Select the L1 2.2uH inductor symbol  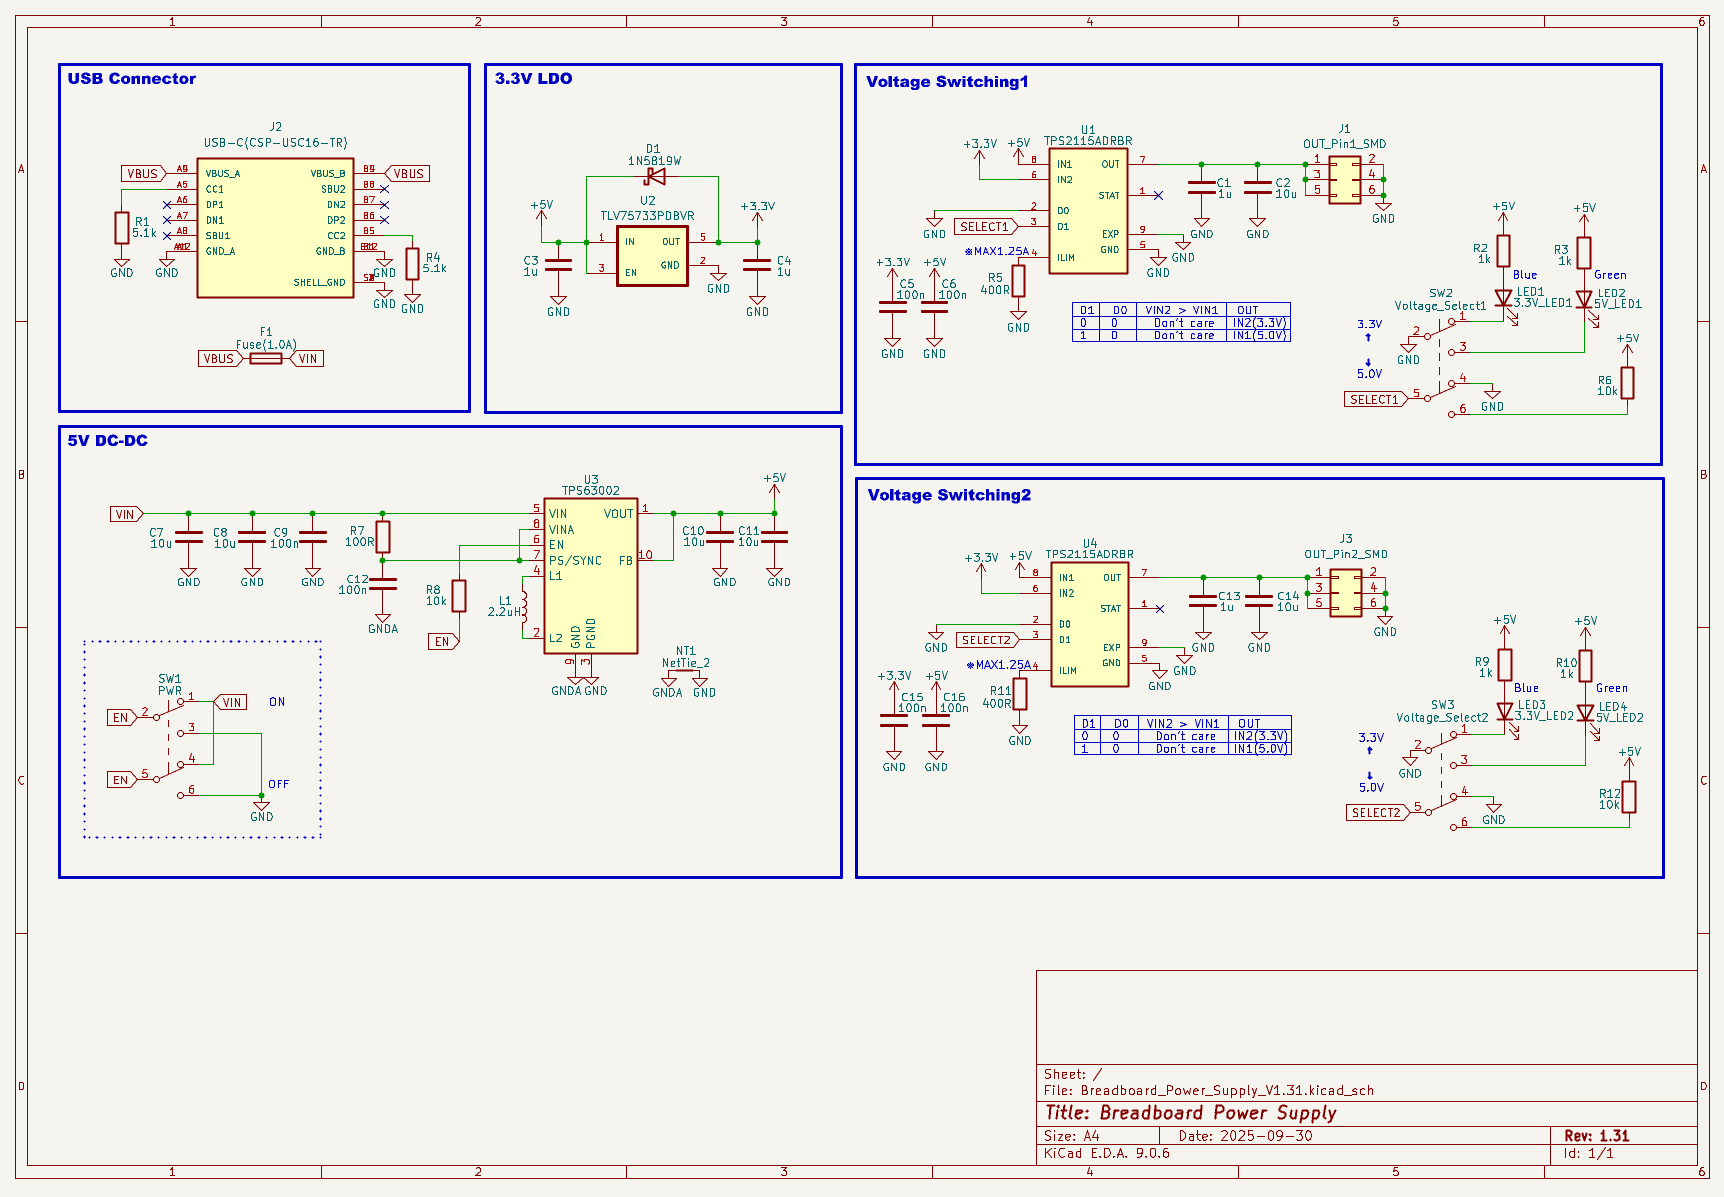pos(523,607)
